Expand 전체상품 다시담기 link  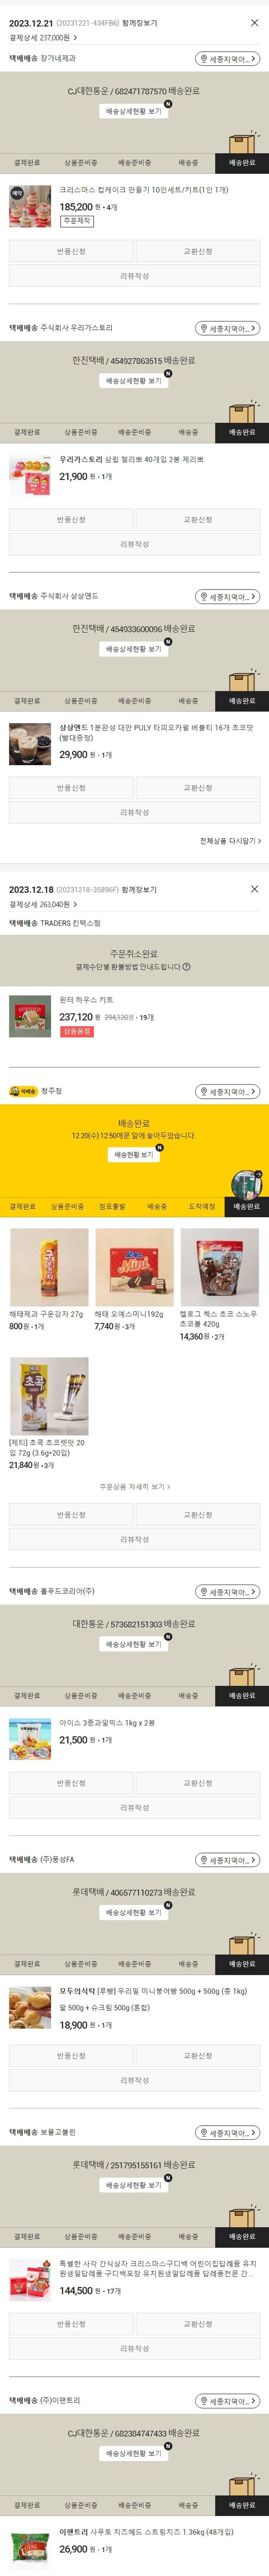(230, 841)
